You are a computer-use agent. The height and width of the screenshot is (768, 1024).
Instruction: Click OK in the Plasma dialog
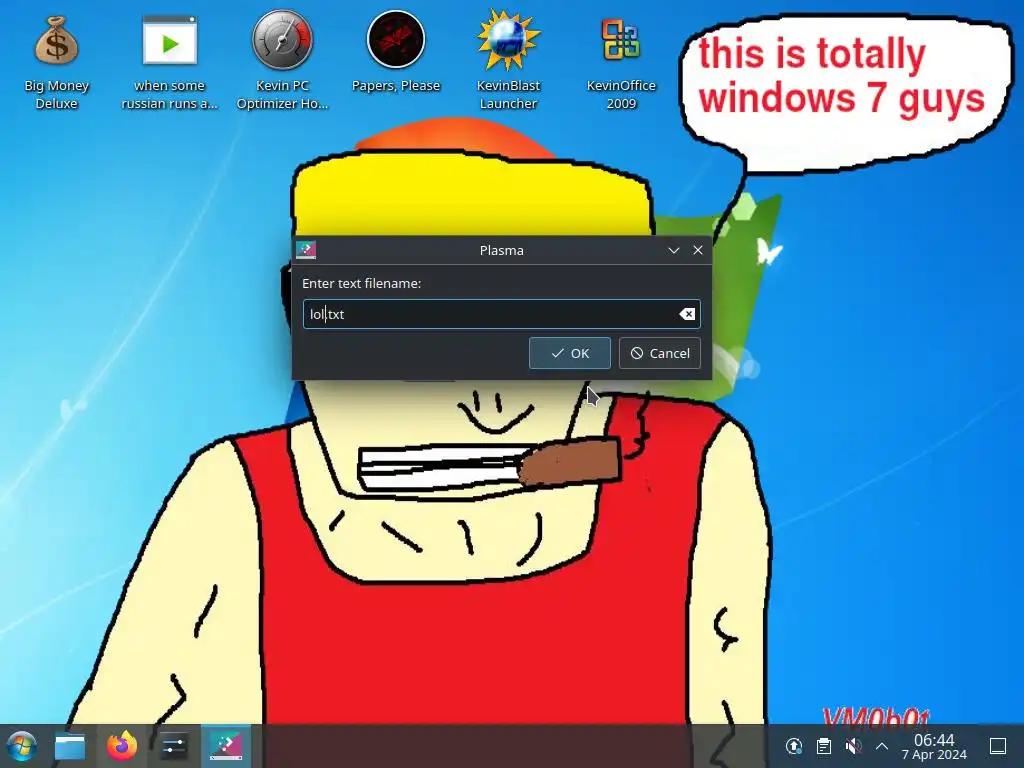569,353
